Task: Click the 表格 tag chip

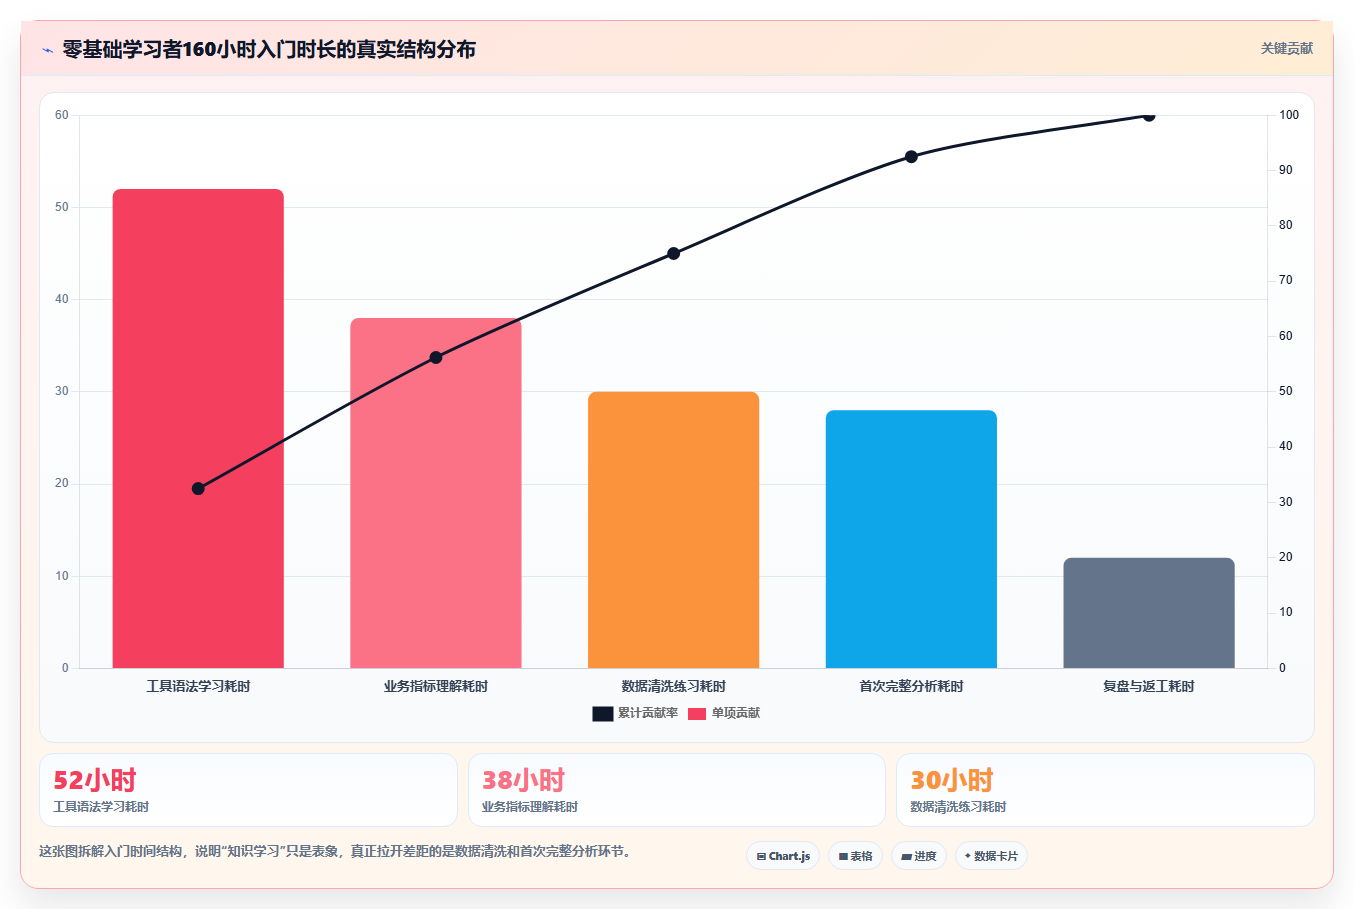Action: (855, 856)
